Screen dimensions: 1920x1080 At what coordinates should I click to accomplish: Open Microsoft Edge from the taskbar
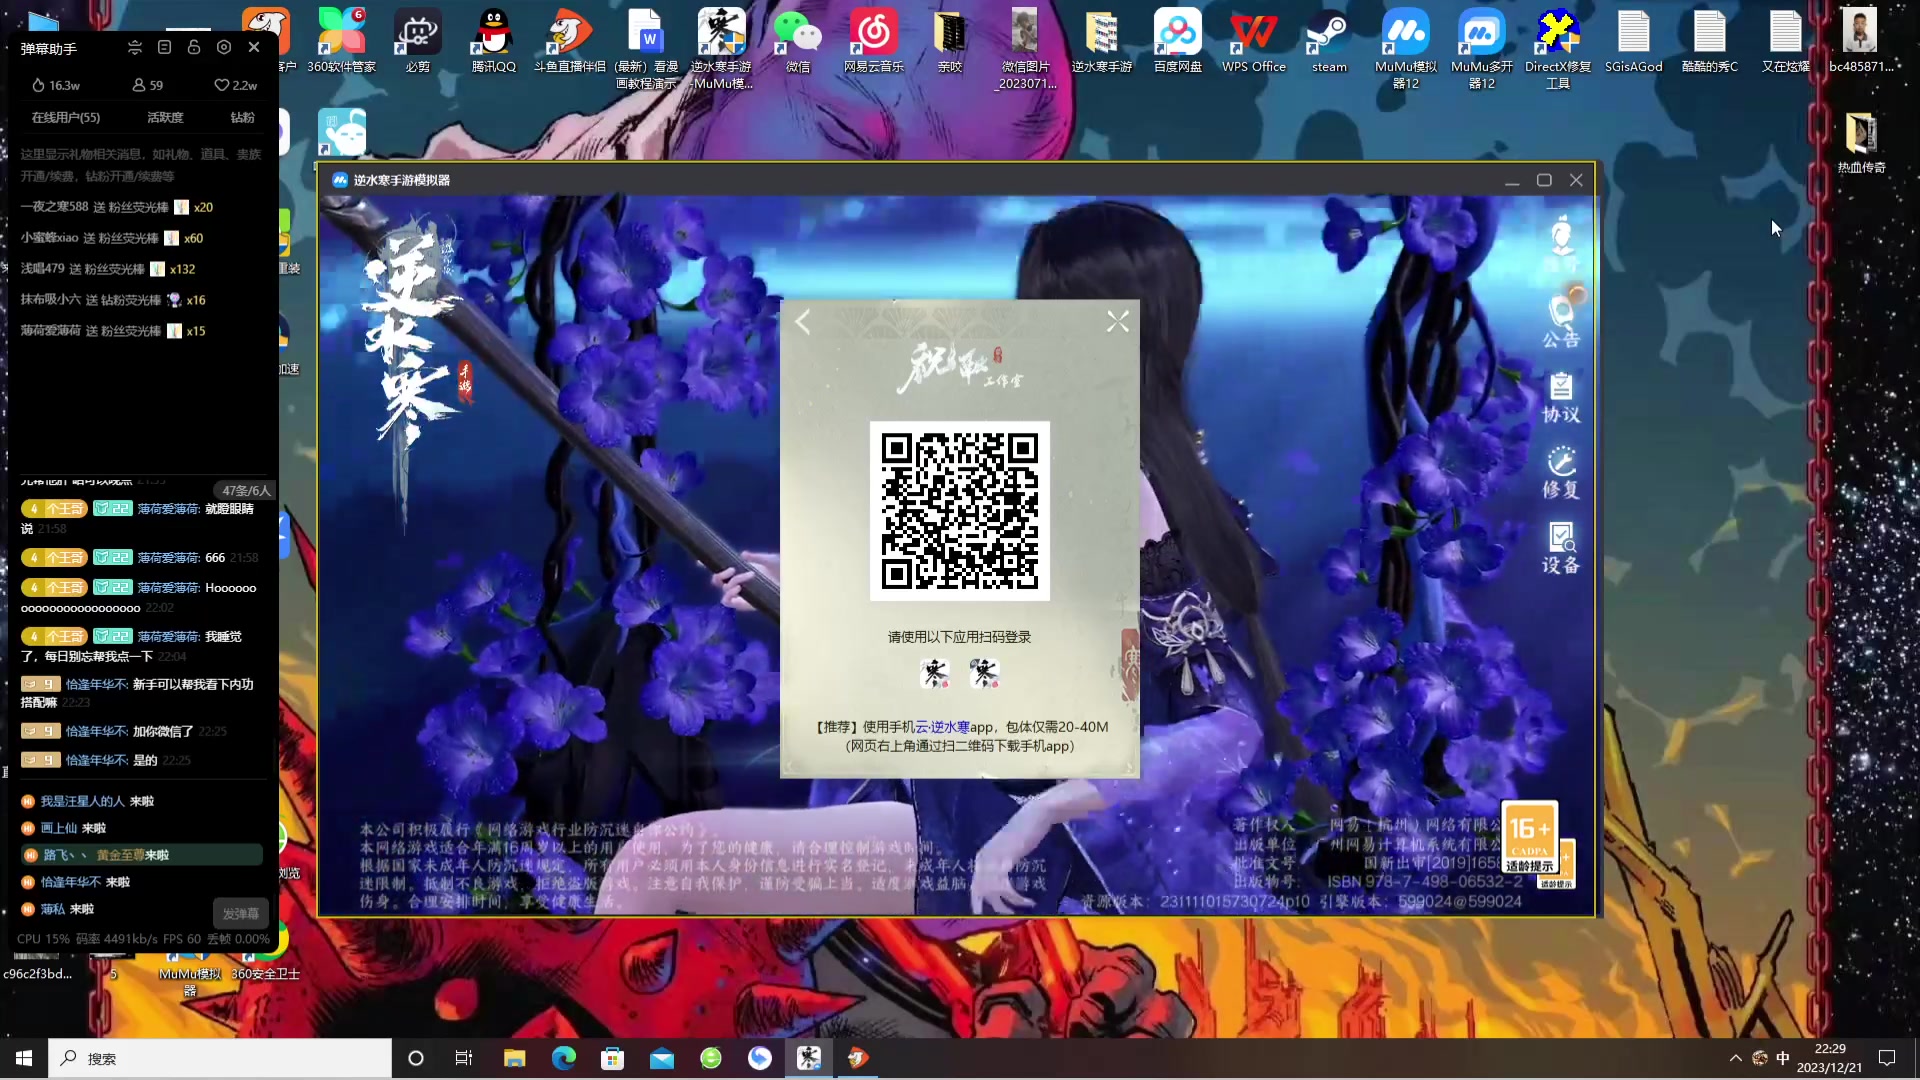[563, 1058]
